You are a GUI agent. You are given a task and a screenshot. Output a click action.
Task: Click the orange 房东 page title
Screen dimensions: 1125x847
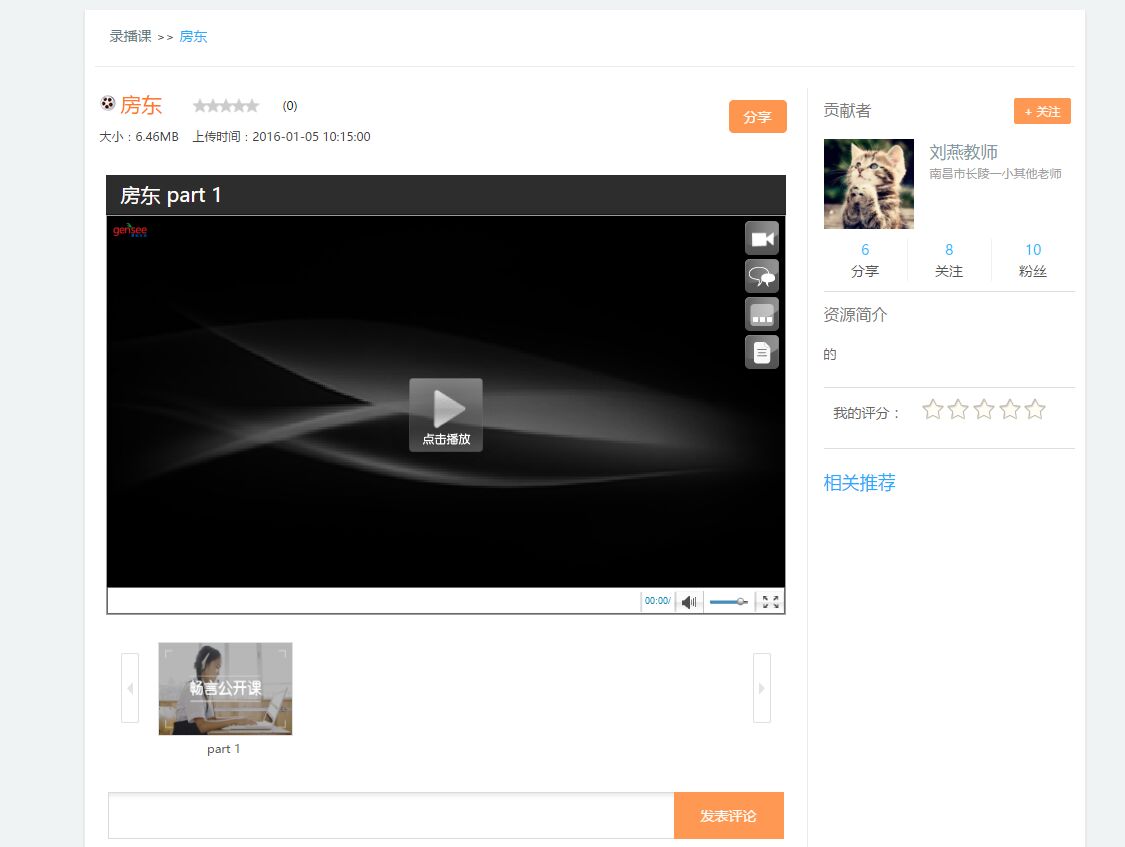pos(141,105)
